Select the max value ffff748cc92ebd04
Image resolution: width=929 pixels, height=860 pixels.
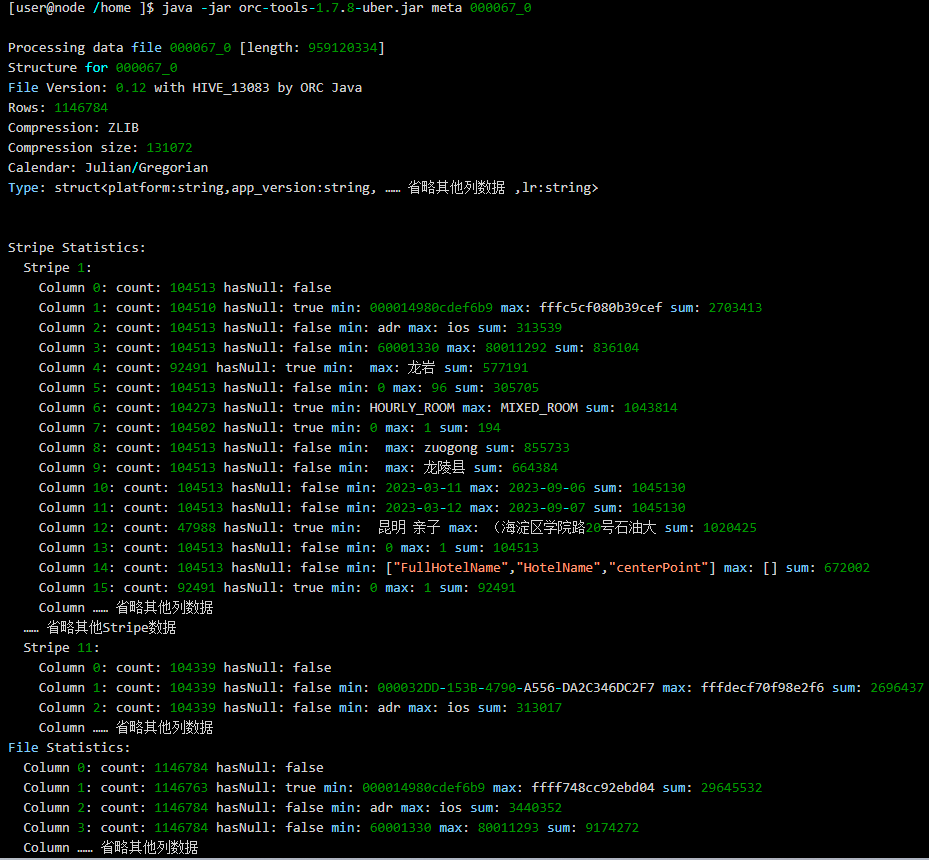pyautogui.click(x=593, y=788)
